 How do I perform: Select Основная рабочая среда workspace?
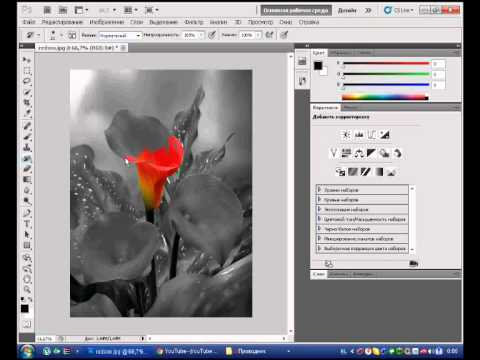[x=296, y=10]
